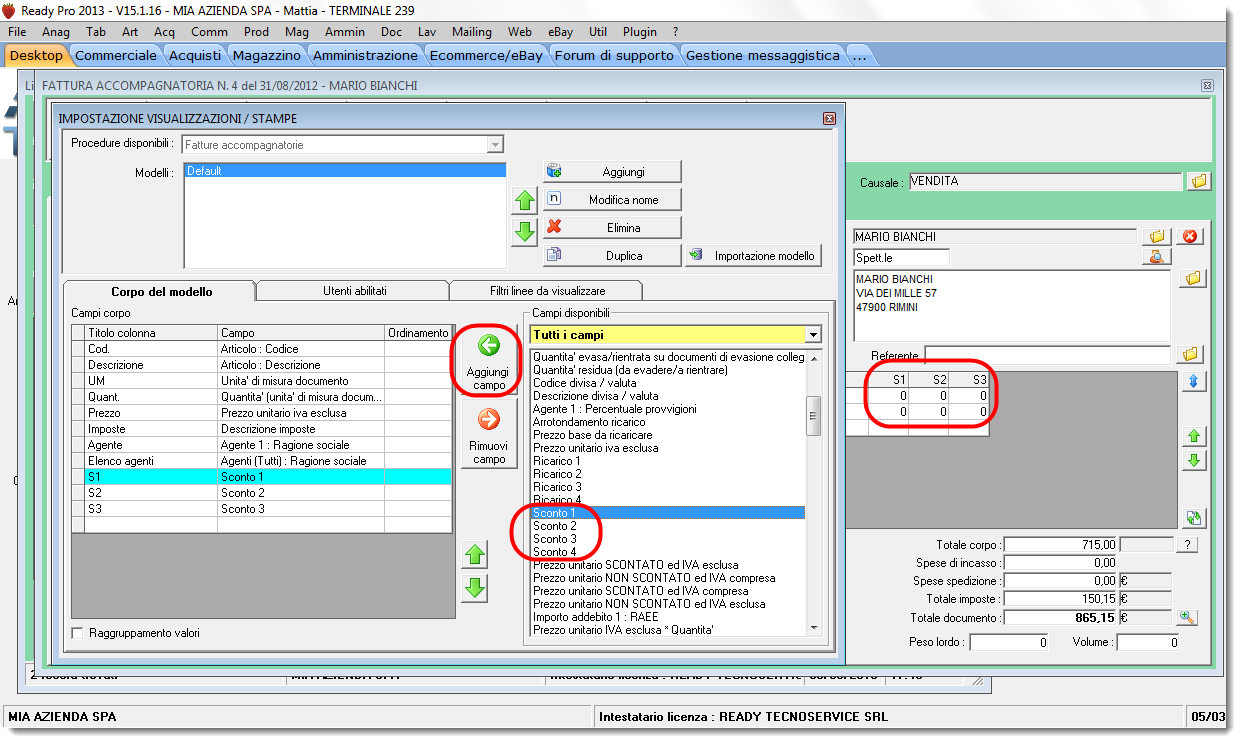Select Sconto 2 in available fields list
Screen dimensions: 1241x743
pos(555,526)
